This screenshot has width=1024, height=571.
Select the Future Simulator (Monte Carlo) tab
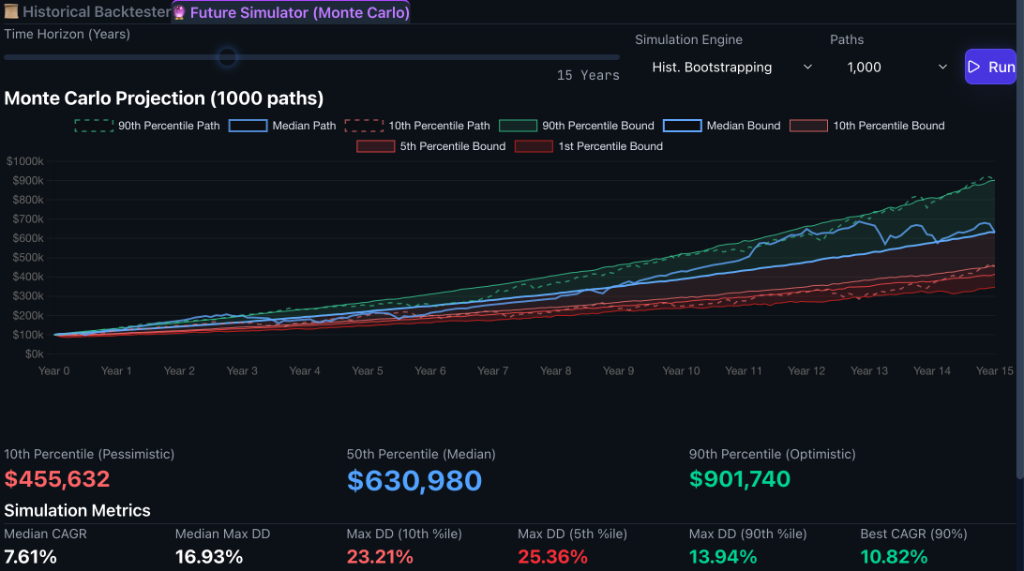291,12
